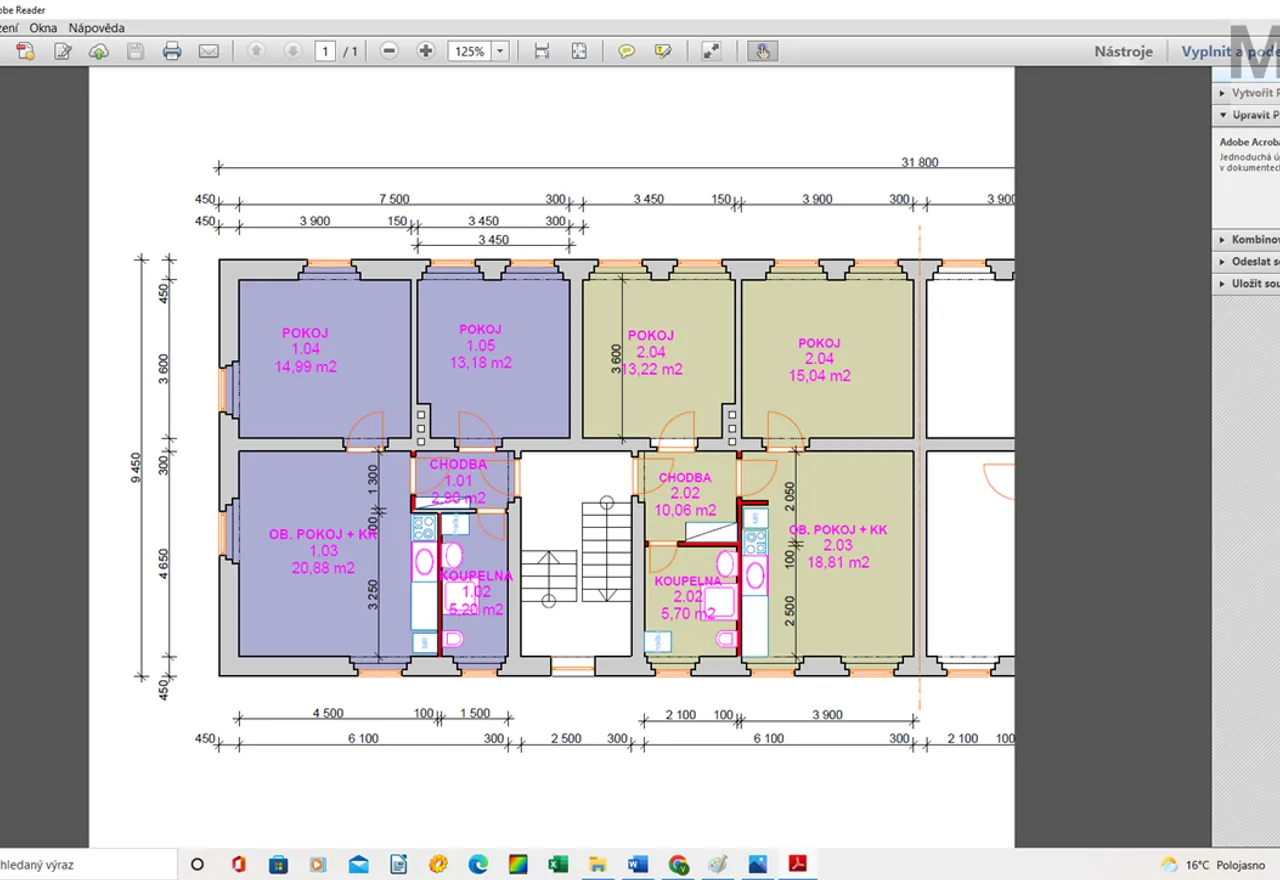This screenshot has width=1280, height=880.
Task: Open the Nástroje pane tab
Action: [x=1123, y=51]
